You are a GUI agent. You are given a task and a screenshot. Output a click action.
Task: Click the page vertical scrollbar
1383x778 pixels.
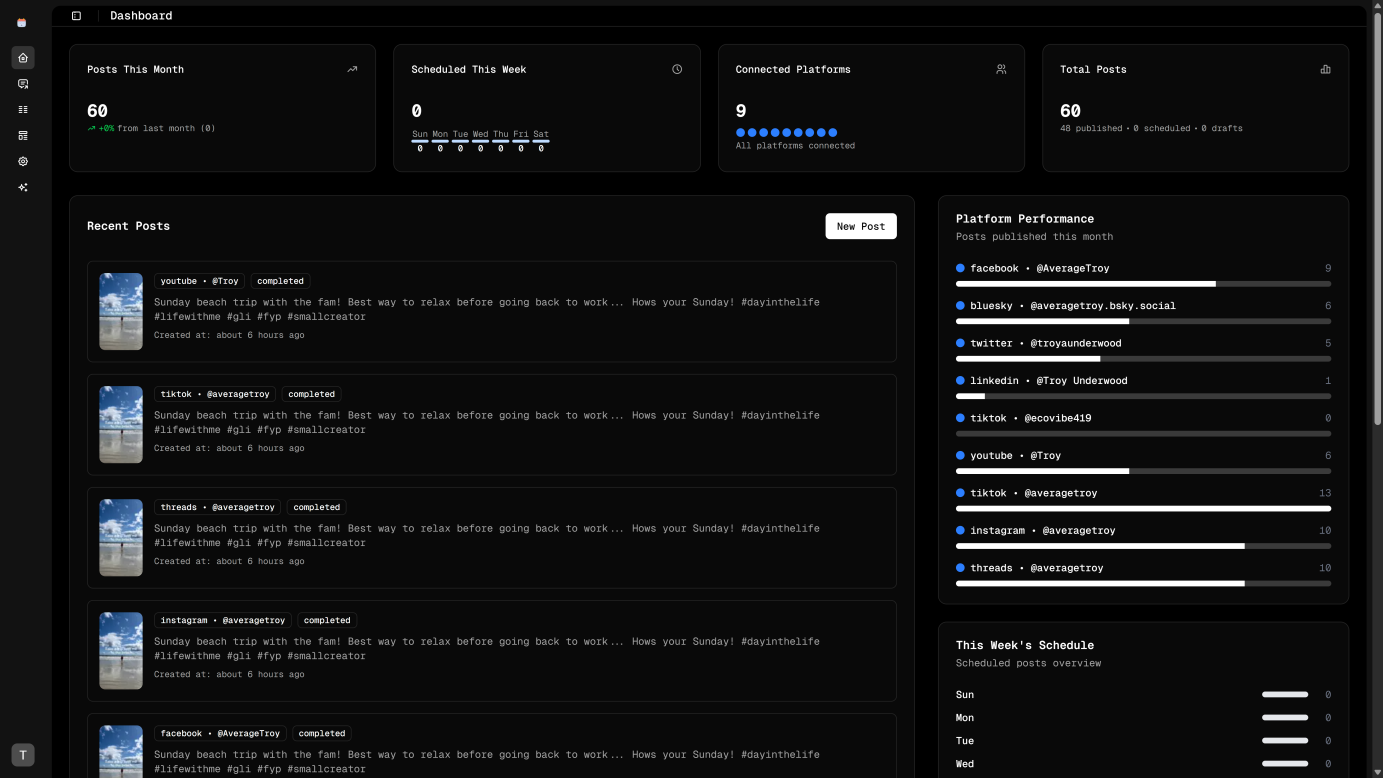pos(1376,220)
